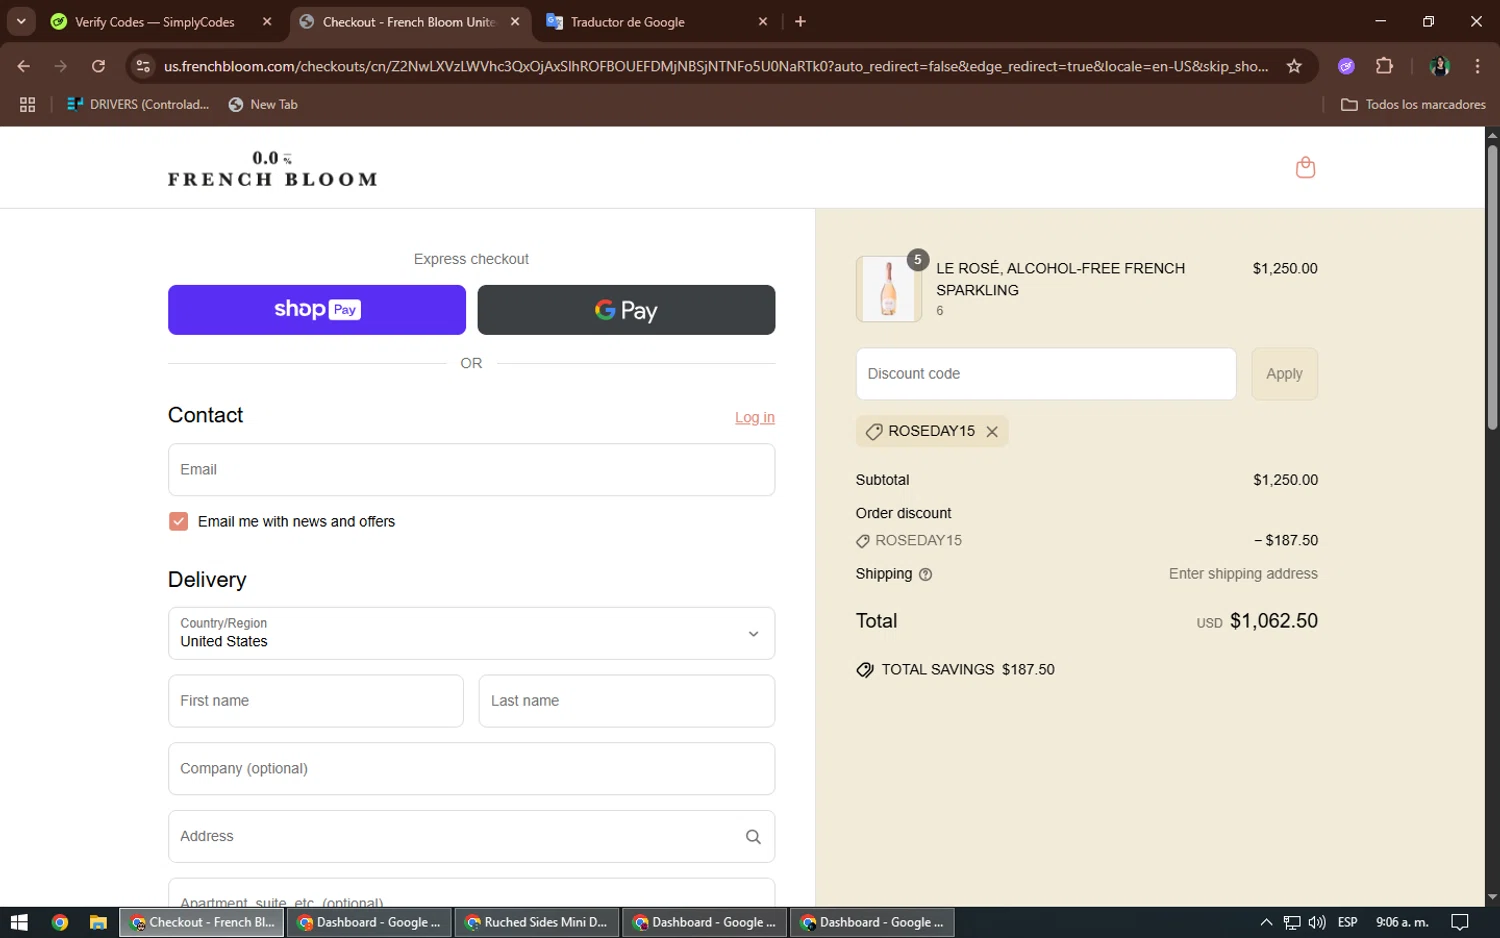
Task: Select the Checkout - French Bloom tab
Action: coord(410,21)
